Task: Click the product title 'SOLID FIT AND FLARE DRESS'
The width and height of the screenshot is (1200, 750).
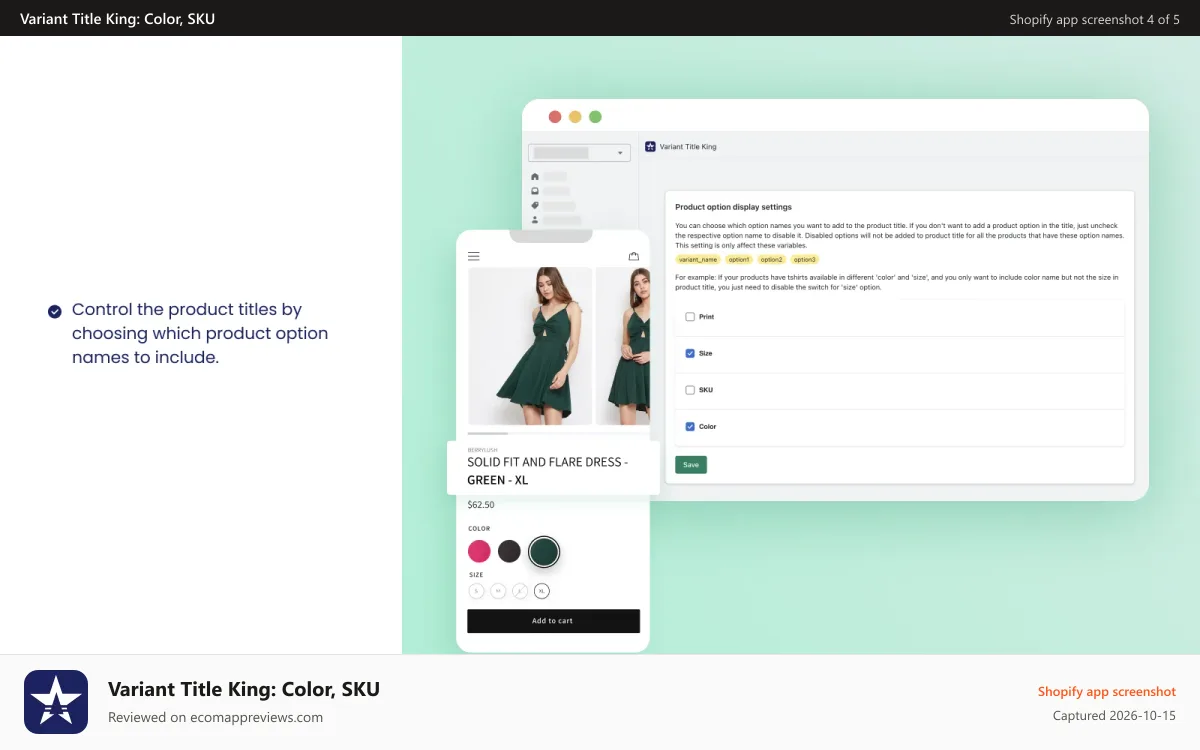Action: (x=544, y=463)
